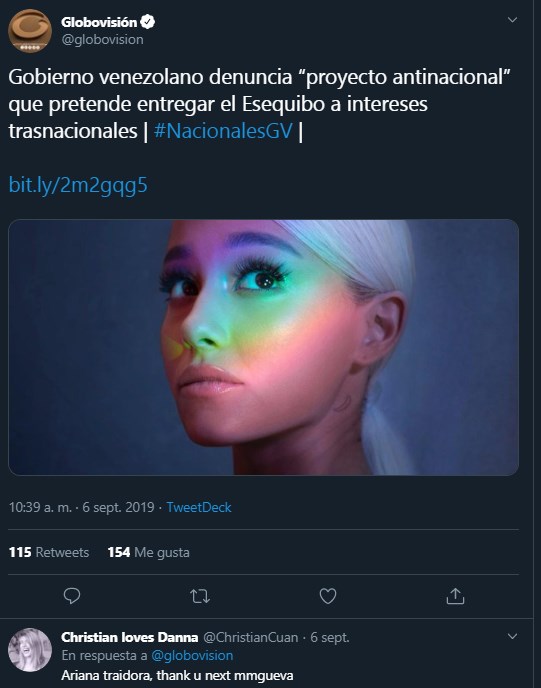
Task: Click the @globovision handle under the name
Action: point(102,39)
